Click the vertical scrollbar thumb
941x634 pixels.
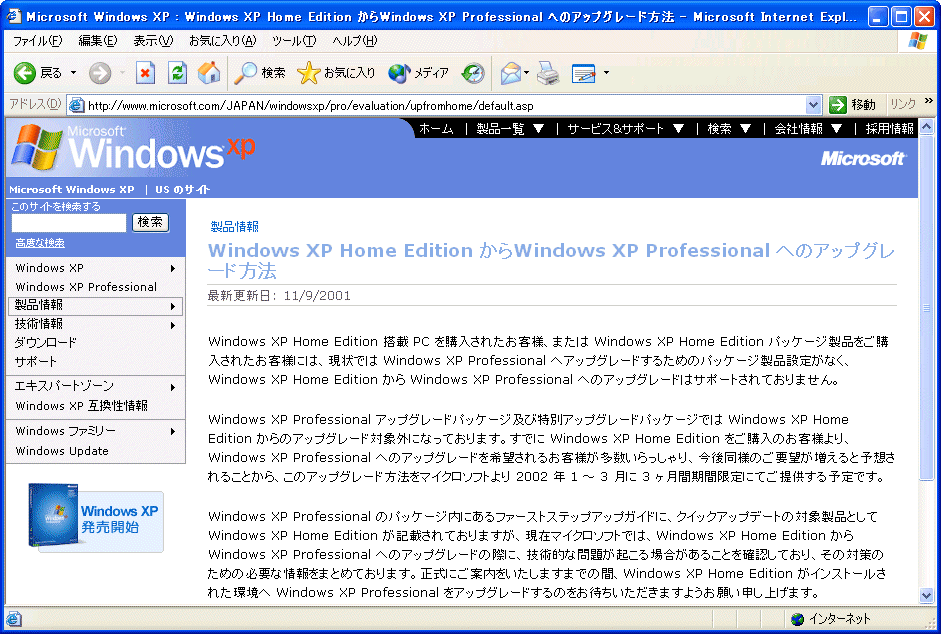pyautogui.click(x=927, y=307)
